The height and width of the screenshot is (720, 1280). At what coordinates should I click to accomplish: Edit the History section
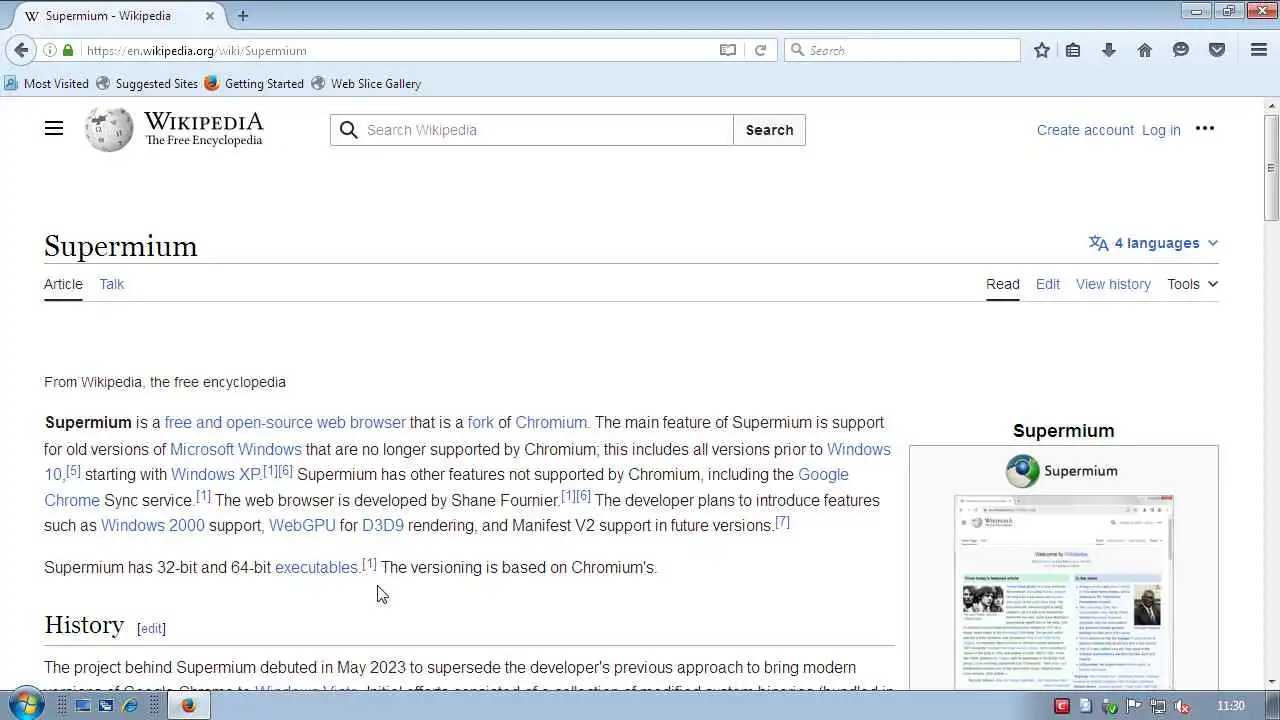pyautogui.click(x=151, y=628)
